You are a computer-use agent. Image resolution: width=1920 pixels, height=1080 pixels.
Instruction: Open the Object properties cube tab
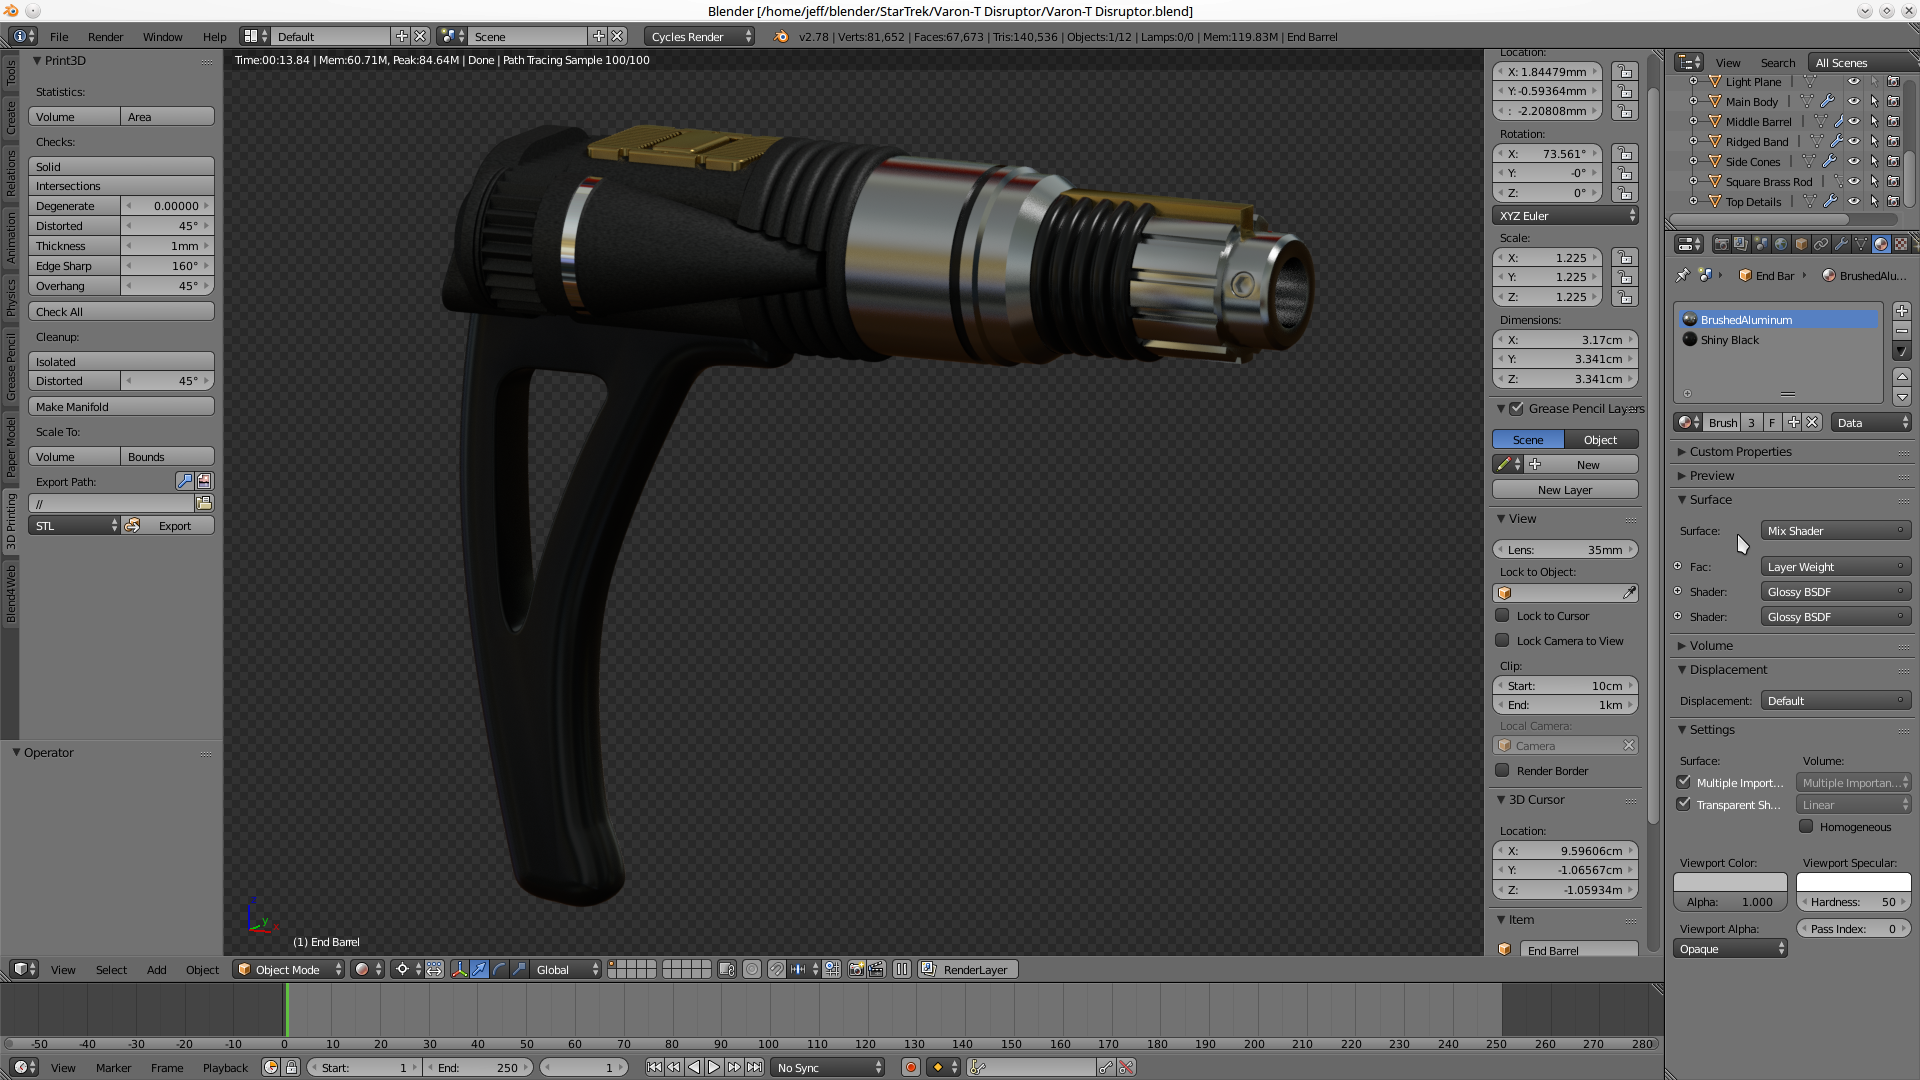point(1801,244)
